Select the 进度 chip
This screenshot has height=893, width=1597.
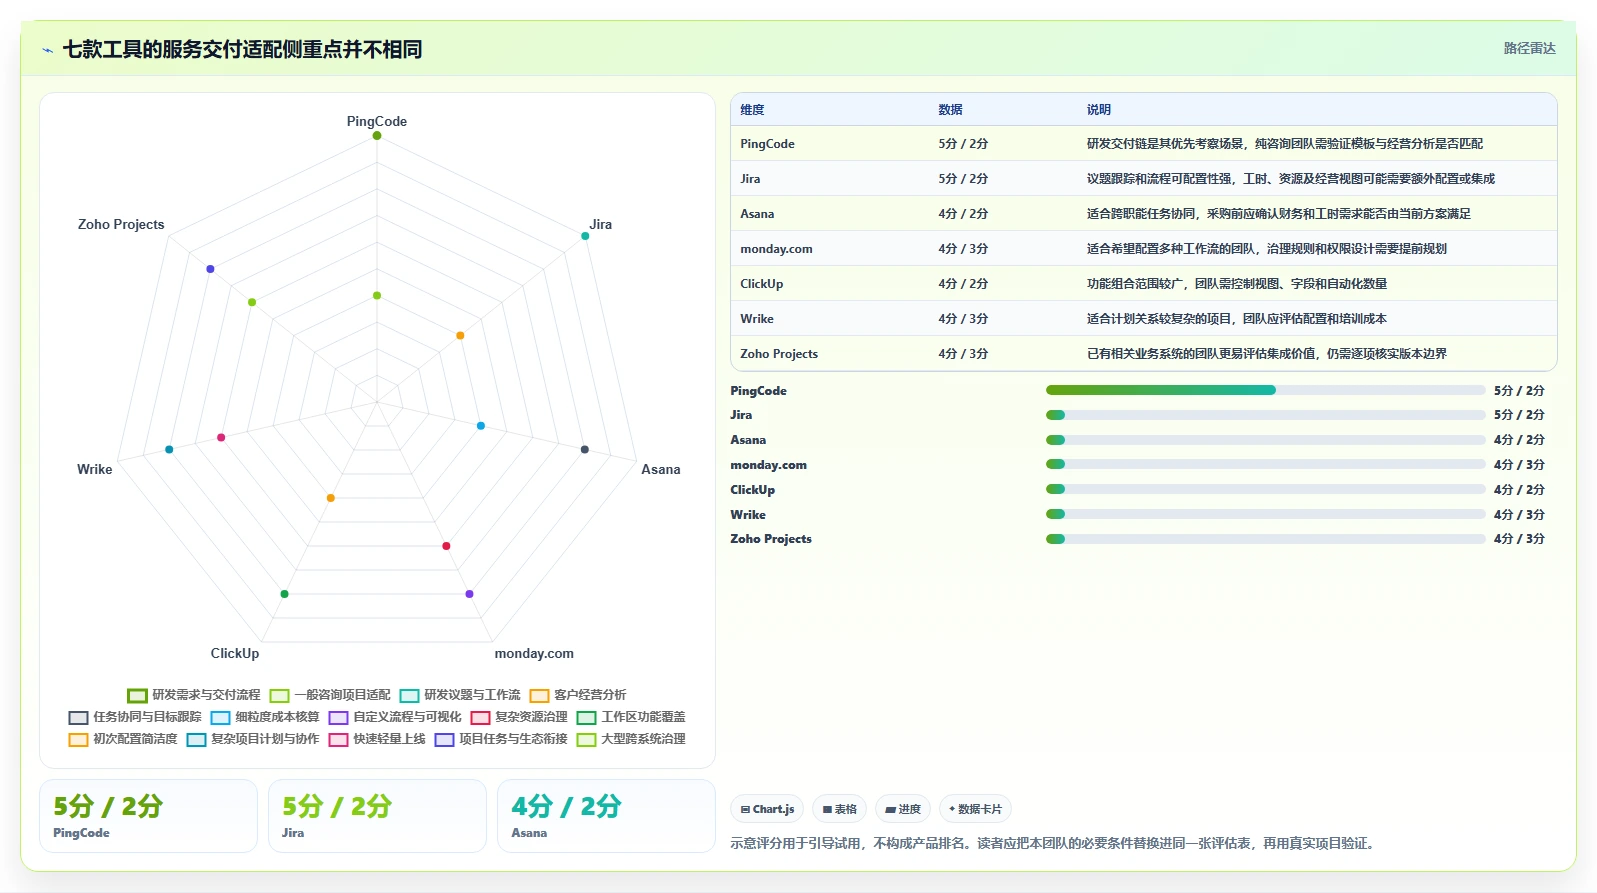[903, 809]
